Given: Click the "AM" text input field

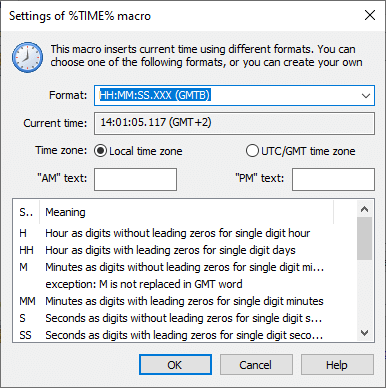Looking at the screenshot, I should [x=135, y=179].
